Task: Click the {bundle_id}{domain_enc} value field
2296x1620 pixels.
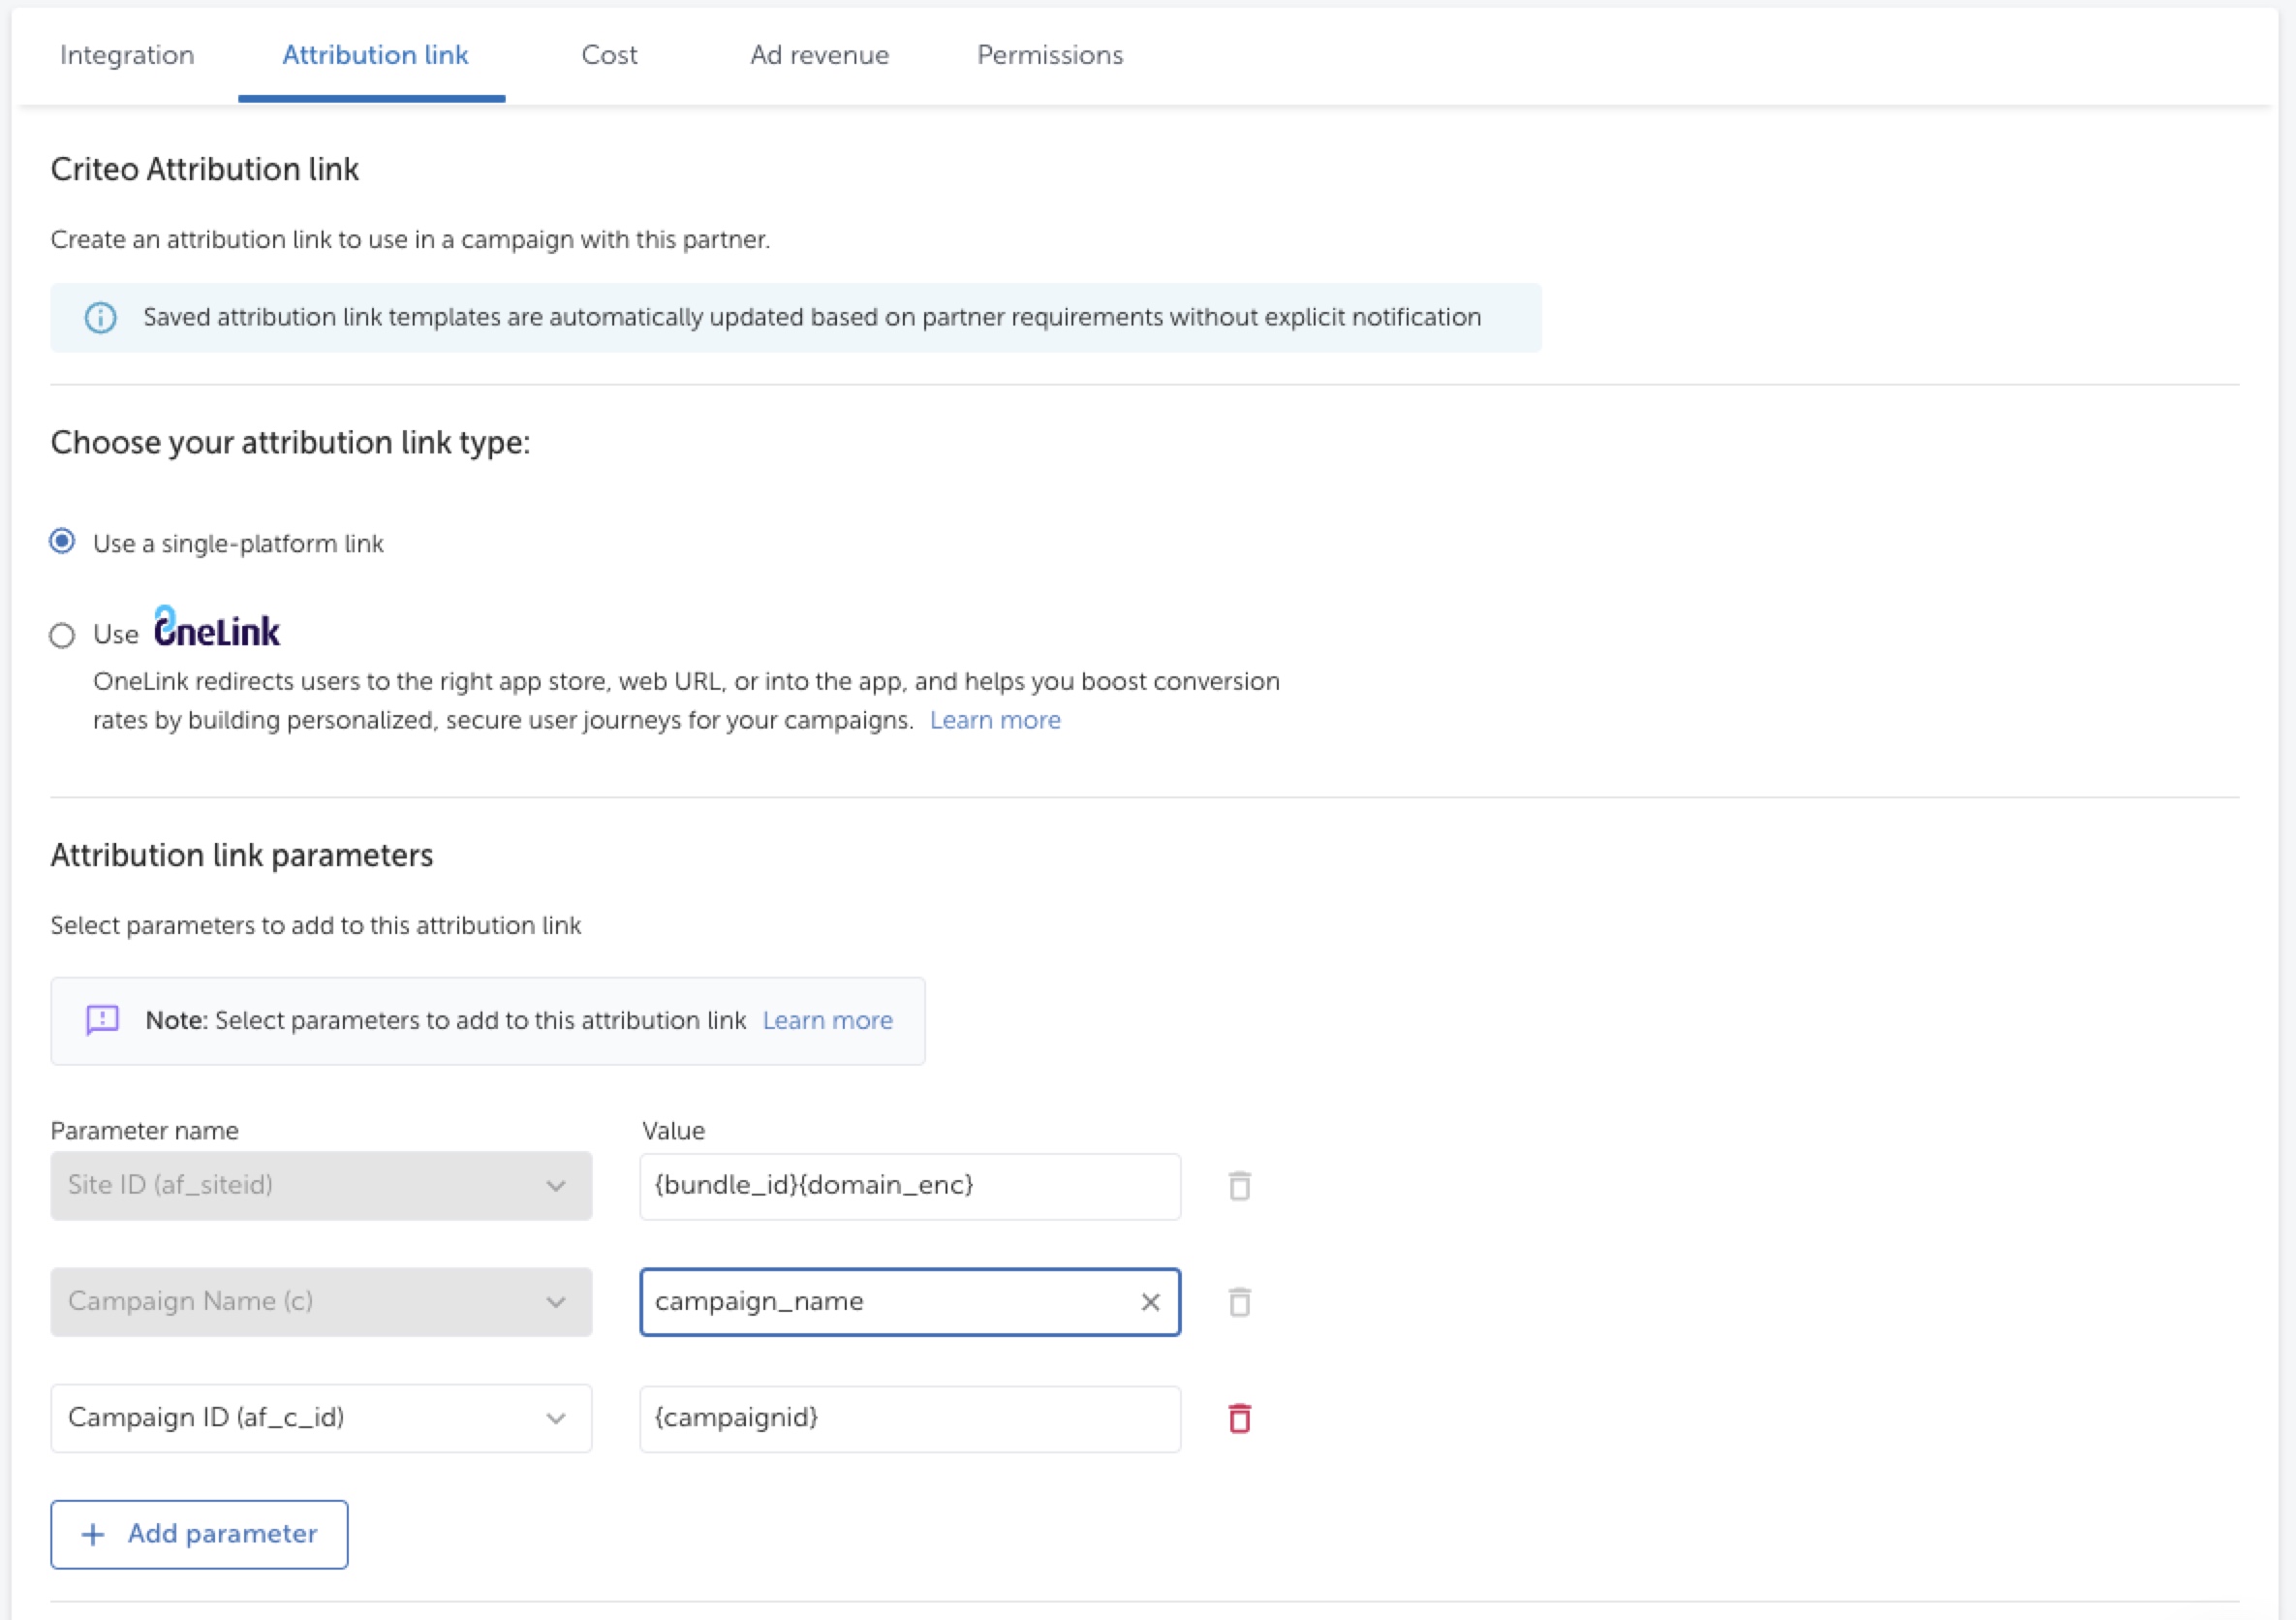Action: pos(910,1186)
